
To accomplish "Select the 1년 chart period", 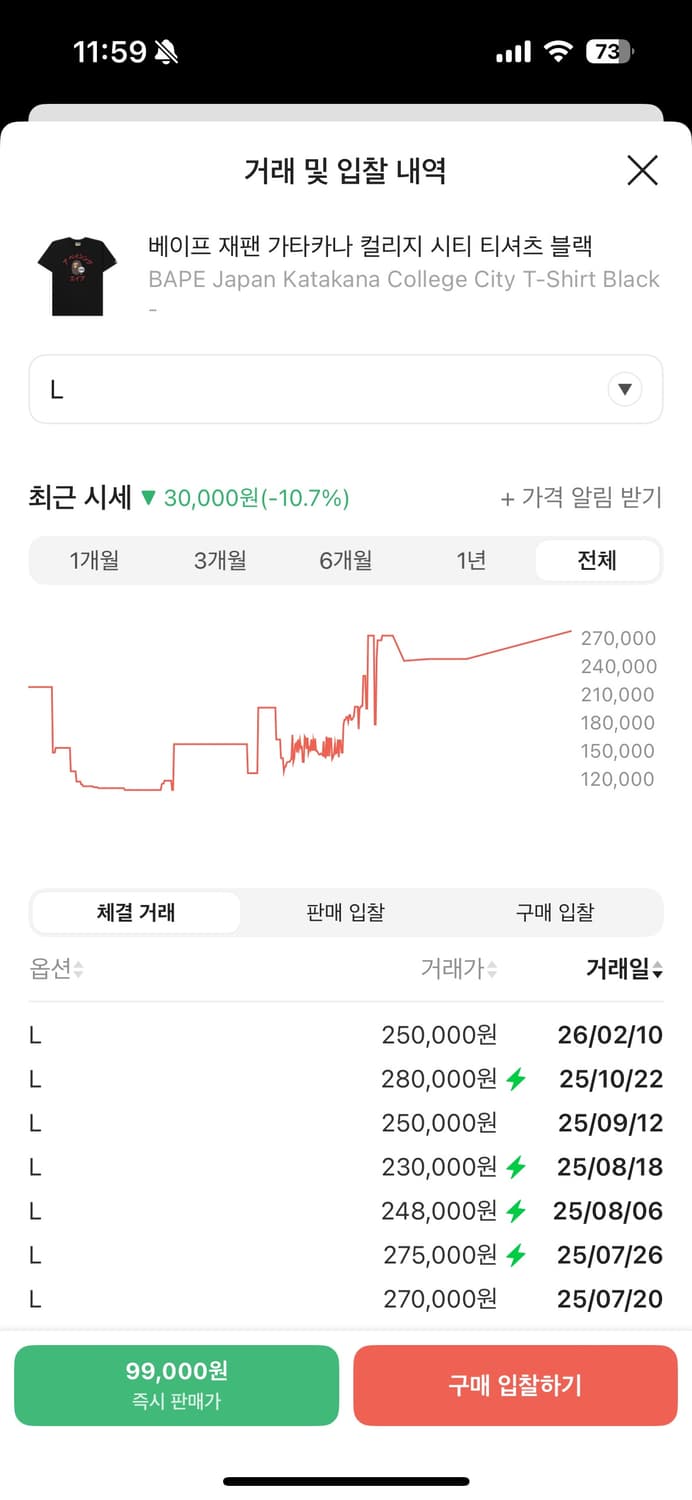I will [x=471, y=560].
